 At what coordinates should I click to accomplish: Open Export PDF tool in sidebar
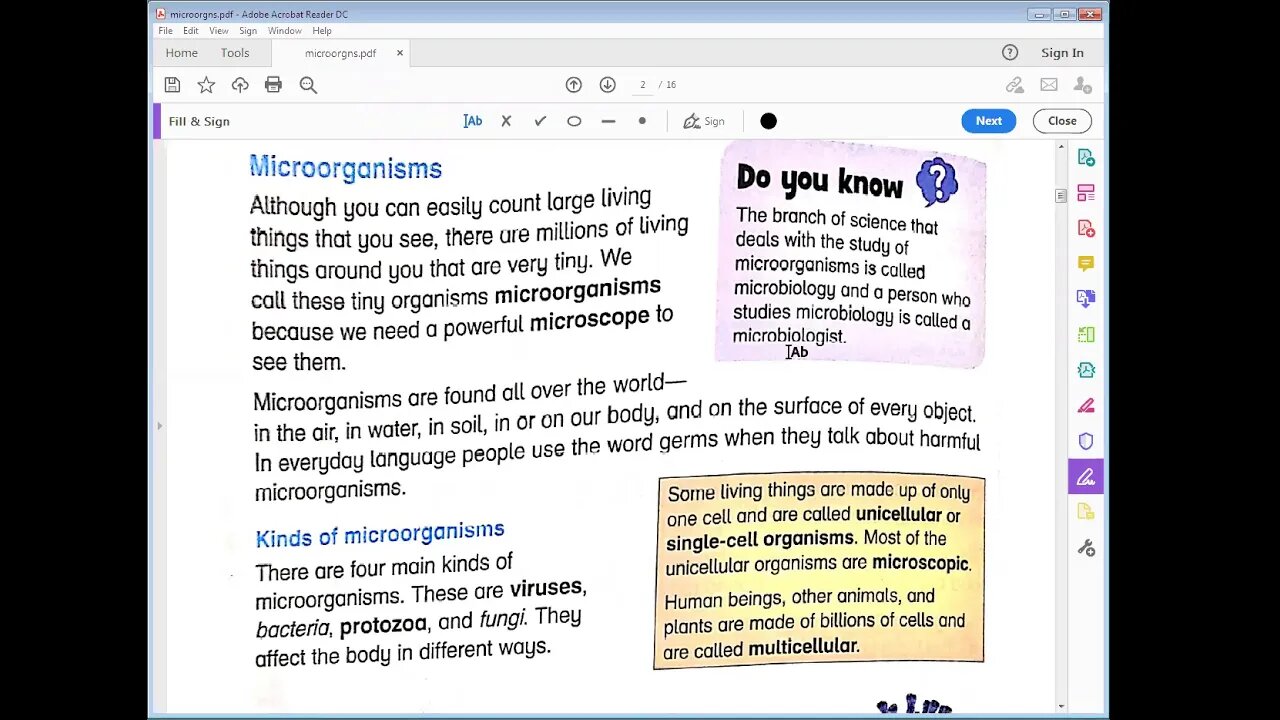click(x=1086, y=299)
